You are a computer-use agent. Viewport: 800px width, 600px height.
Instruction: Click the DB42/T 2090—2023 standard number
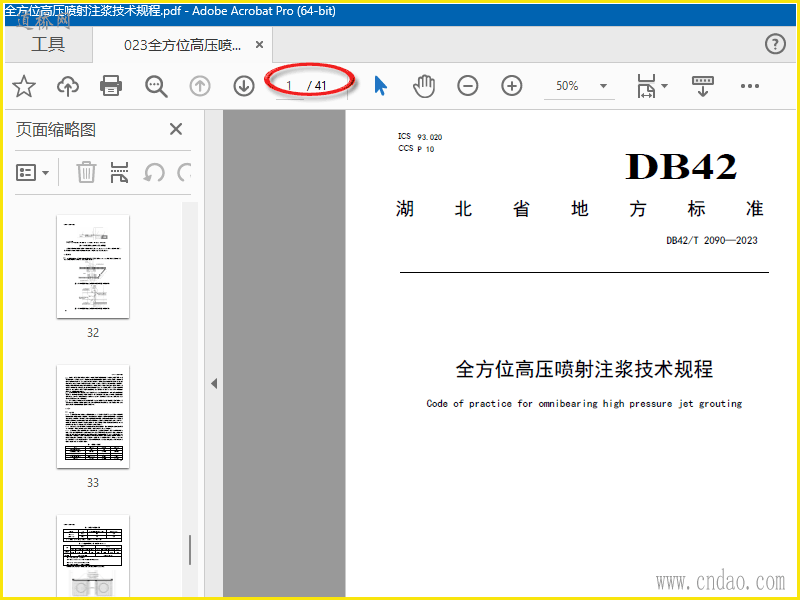click(712, 240)
